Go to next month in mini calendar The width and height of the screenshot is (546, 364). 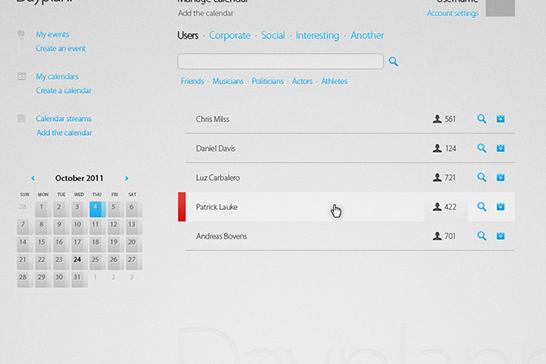tap(126, 178)
